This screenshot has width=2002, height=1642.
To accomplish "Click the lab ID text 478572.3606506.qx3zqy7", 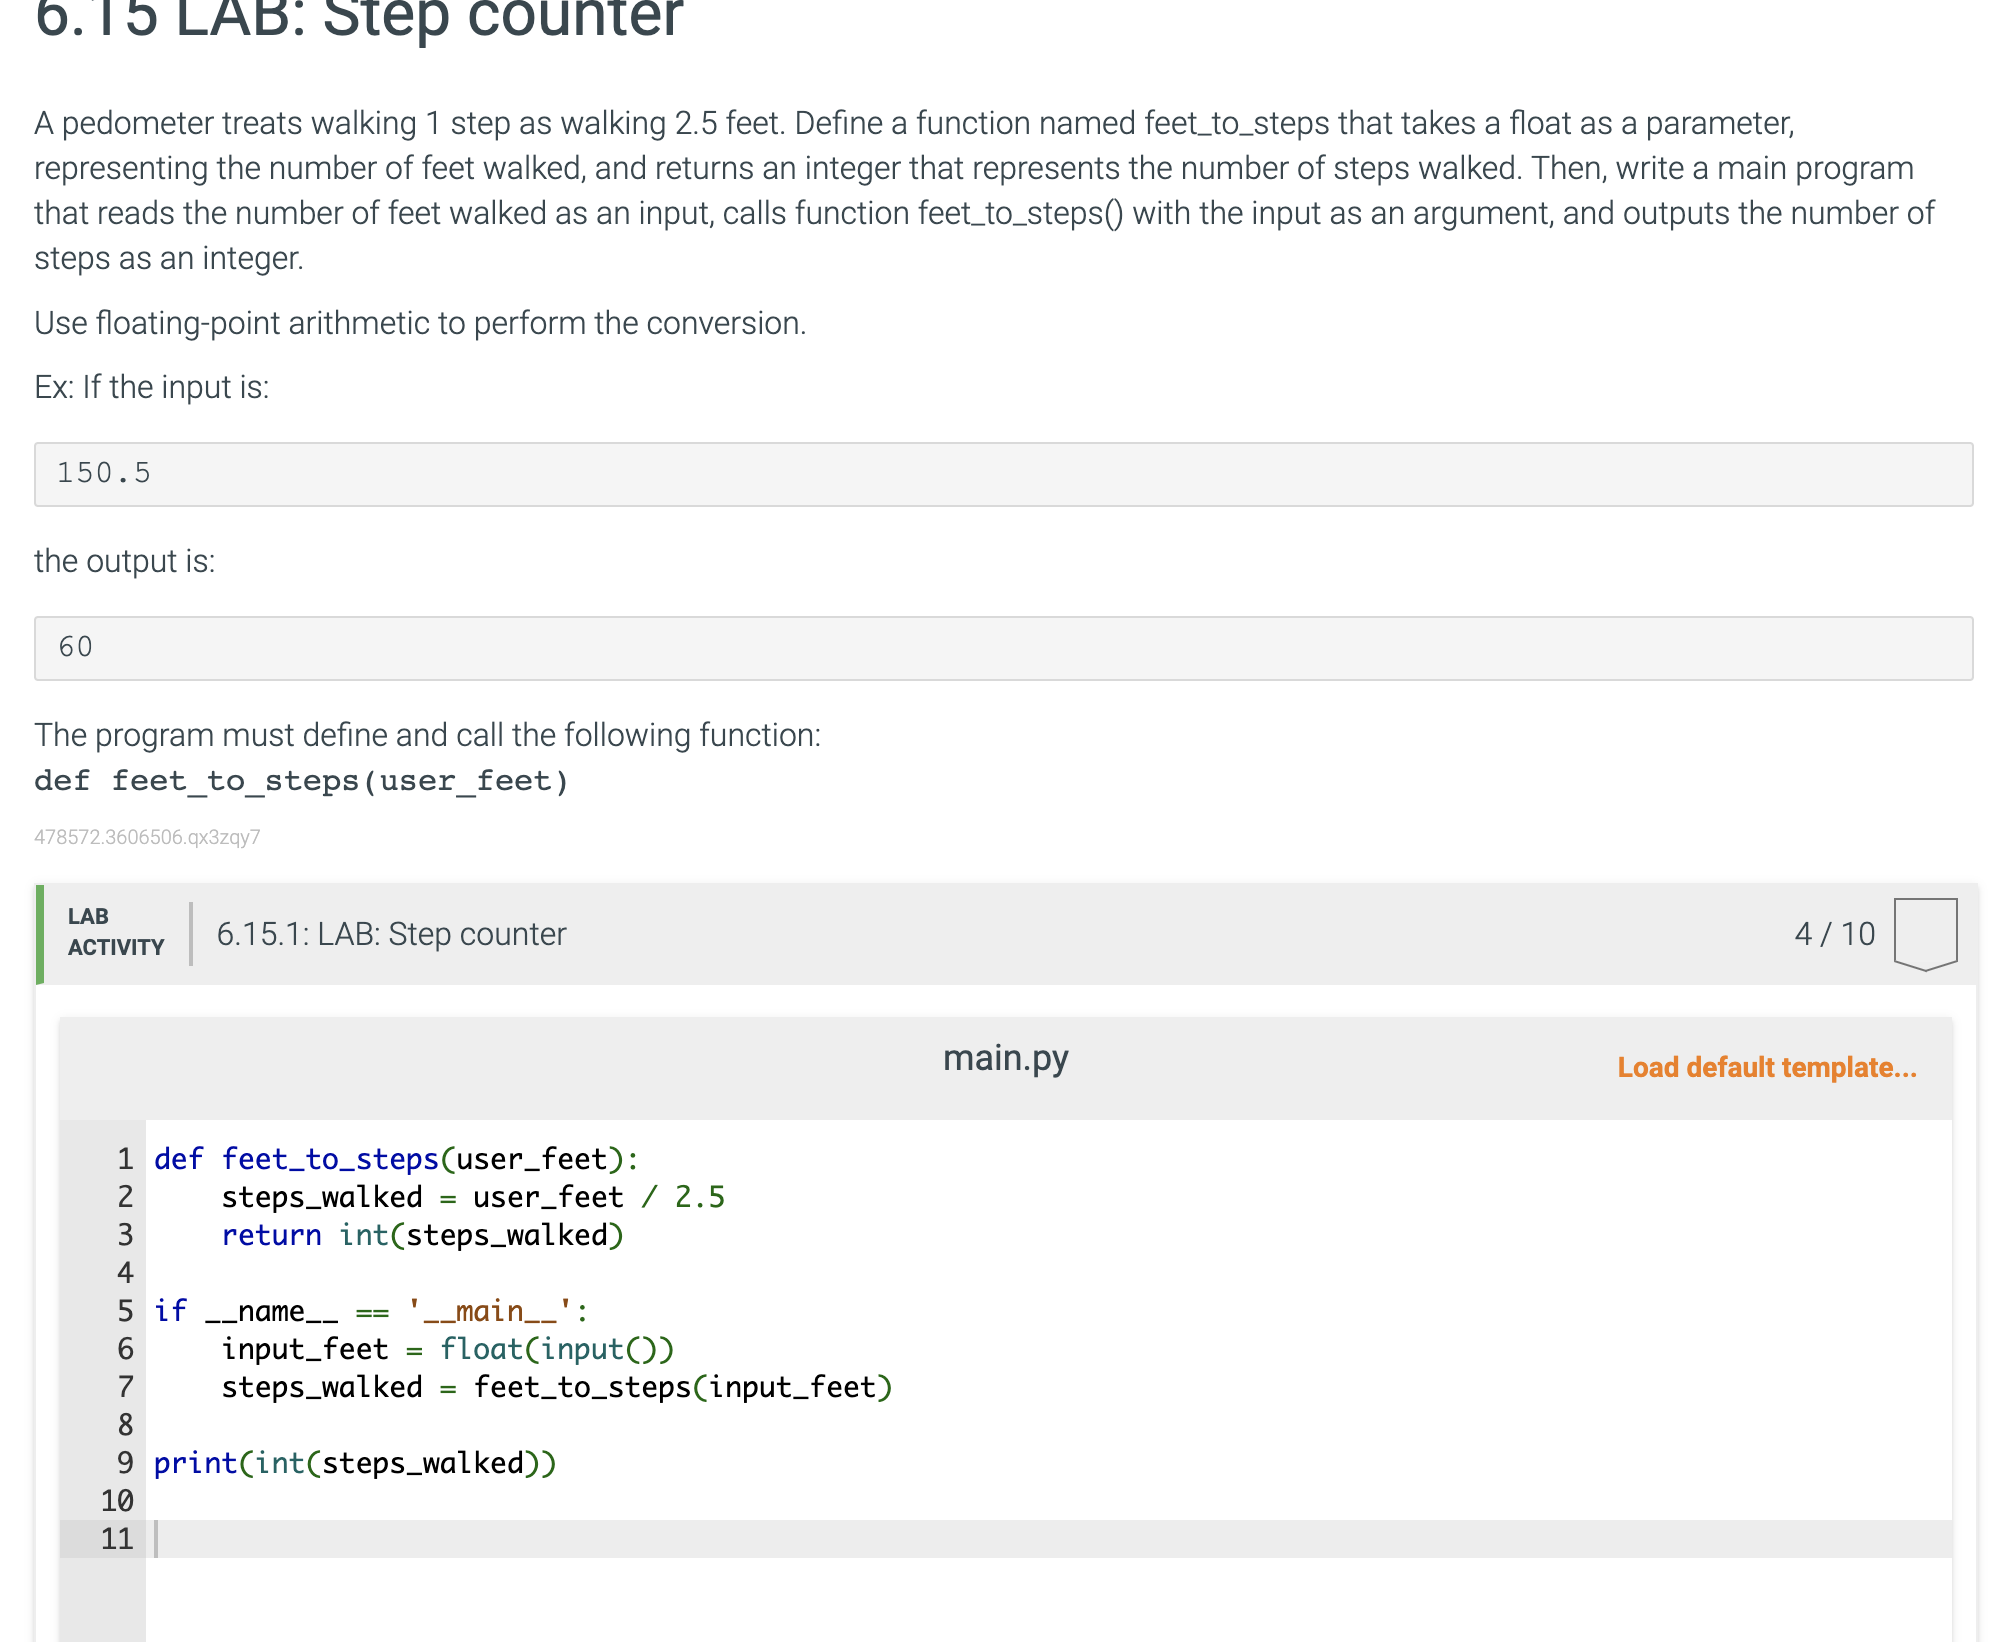I will pyautogui.click(x=147, y=837).
